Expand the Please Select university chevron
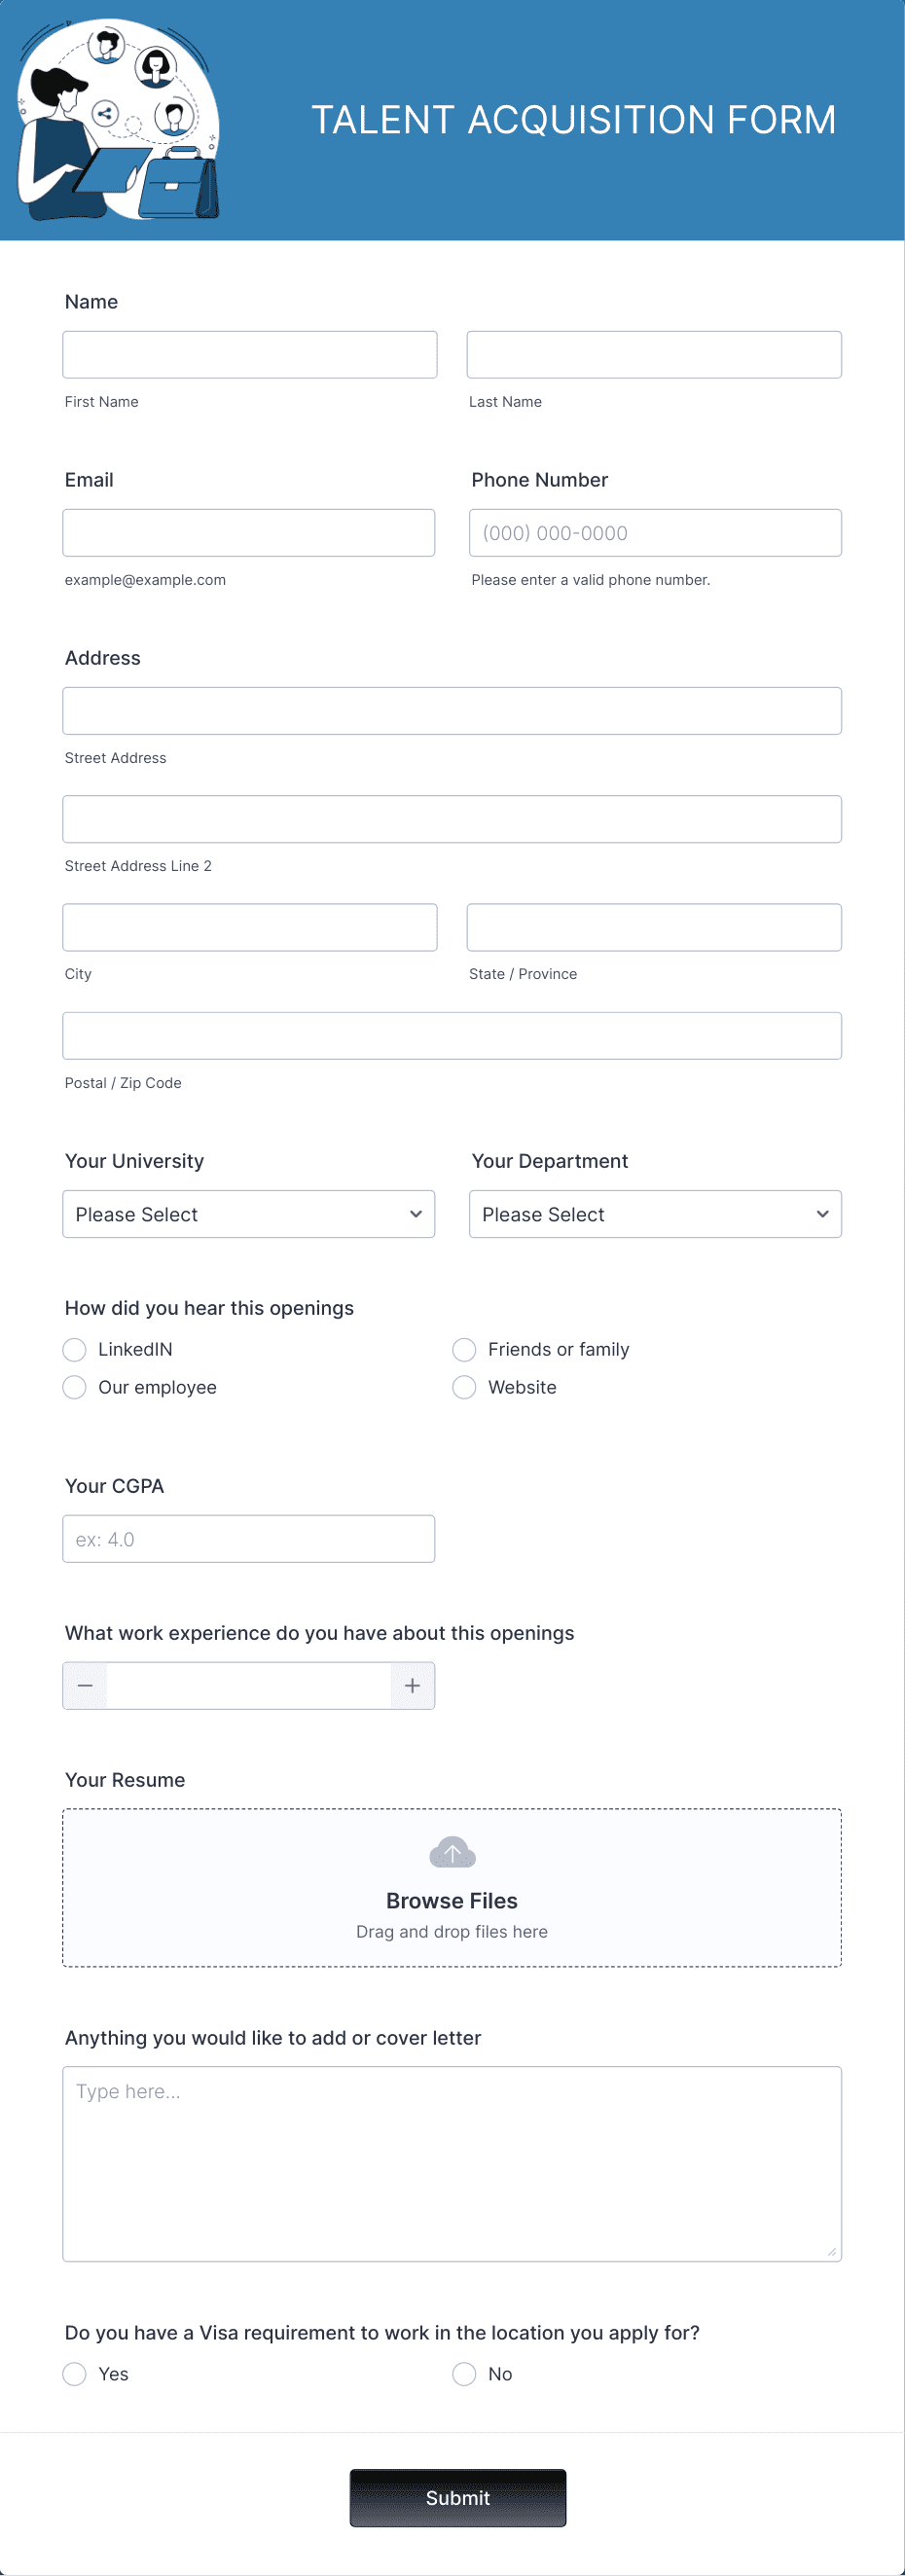Image resolution: width=905 pixels, height=2576 pixels. tap(417, 1214)
